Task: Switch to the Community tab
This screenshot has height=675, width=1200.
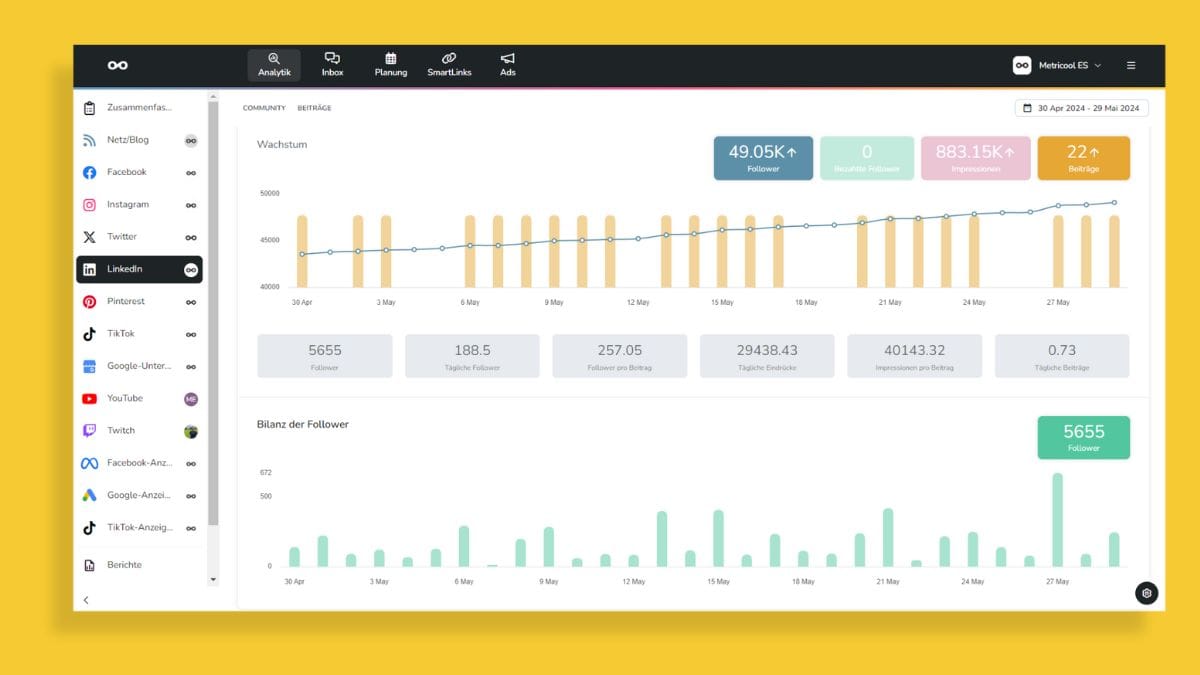Action: coord(264,108)
